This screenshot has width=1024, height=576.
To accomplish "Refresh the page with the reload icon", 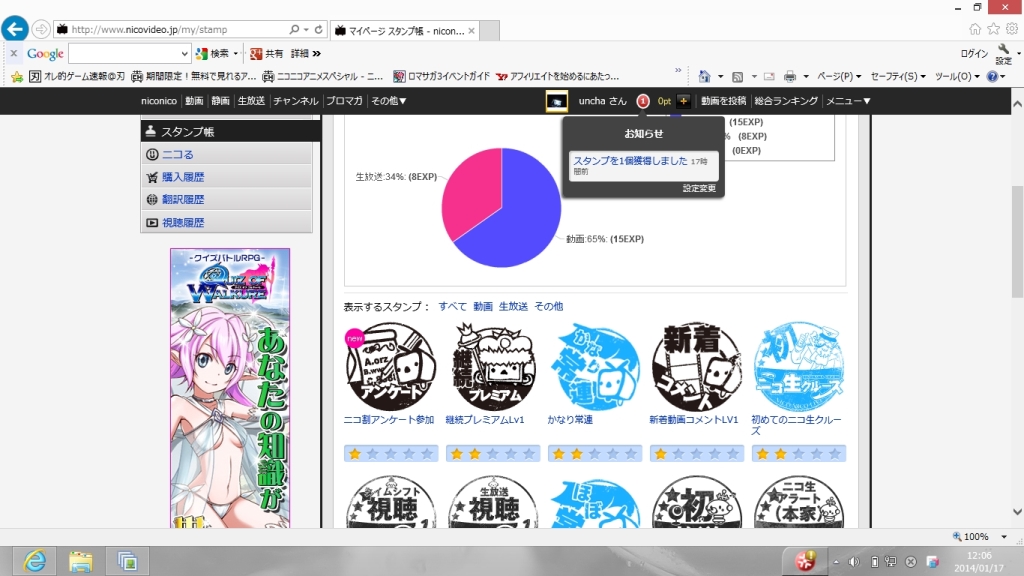I will [x=319, y=29].
